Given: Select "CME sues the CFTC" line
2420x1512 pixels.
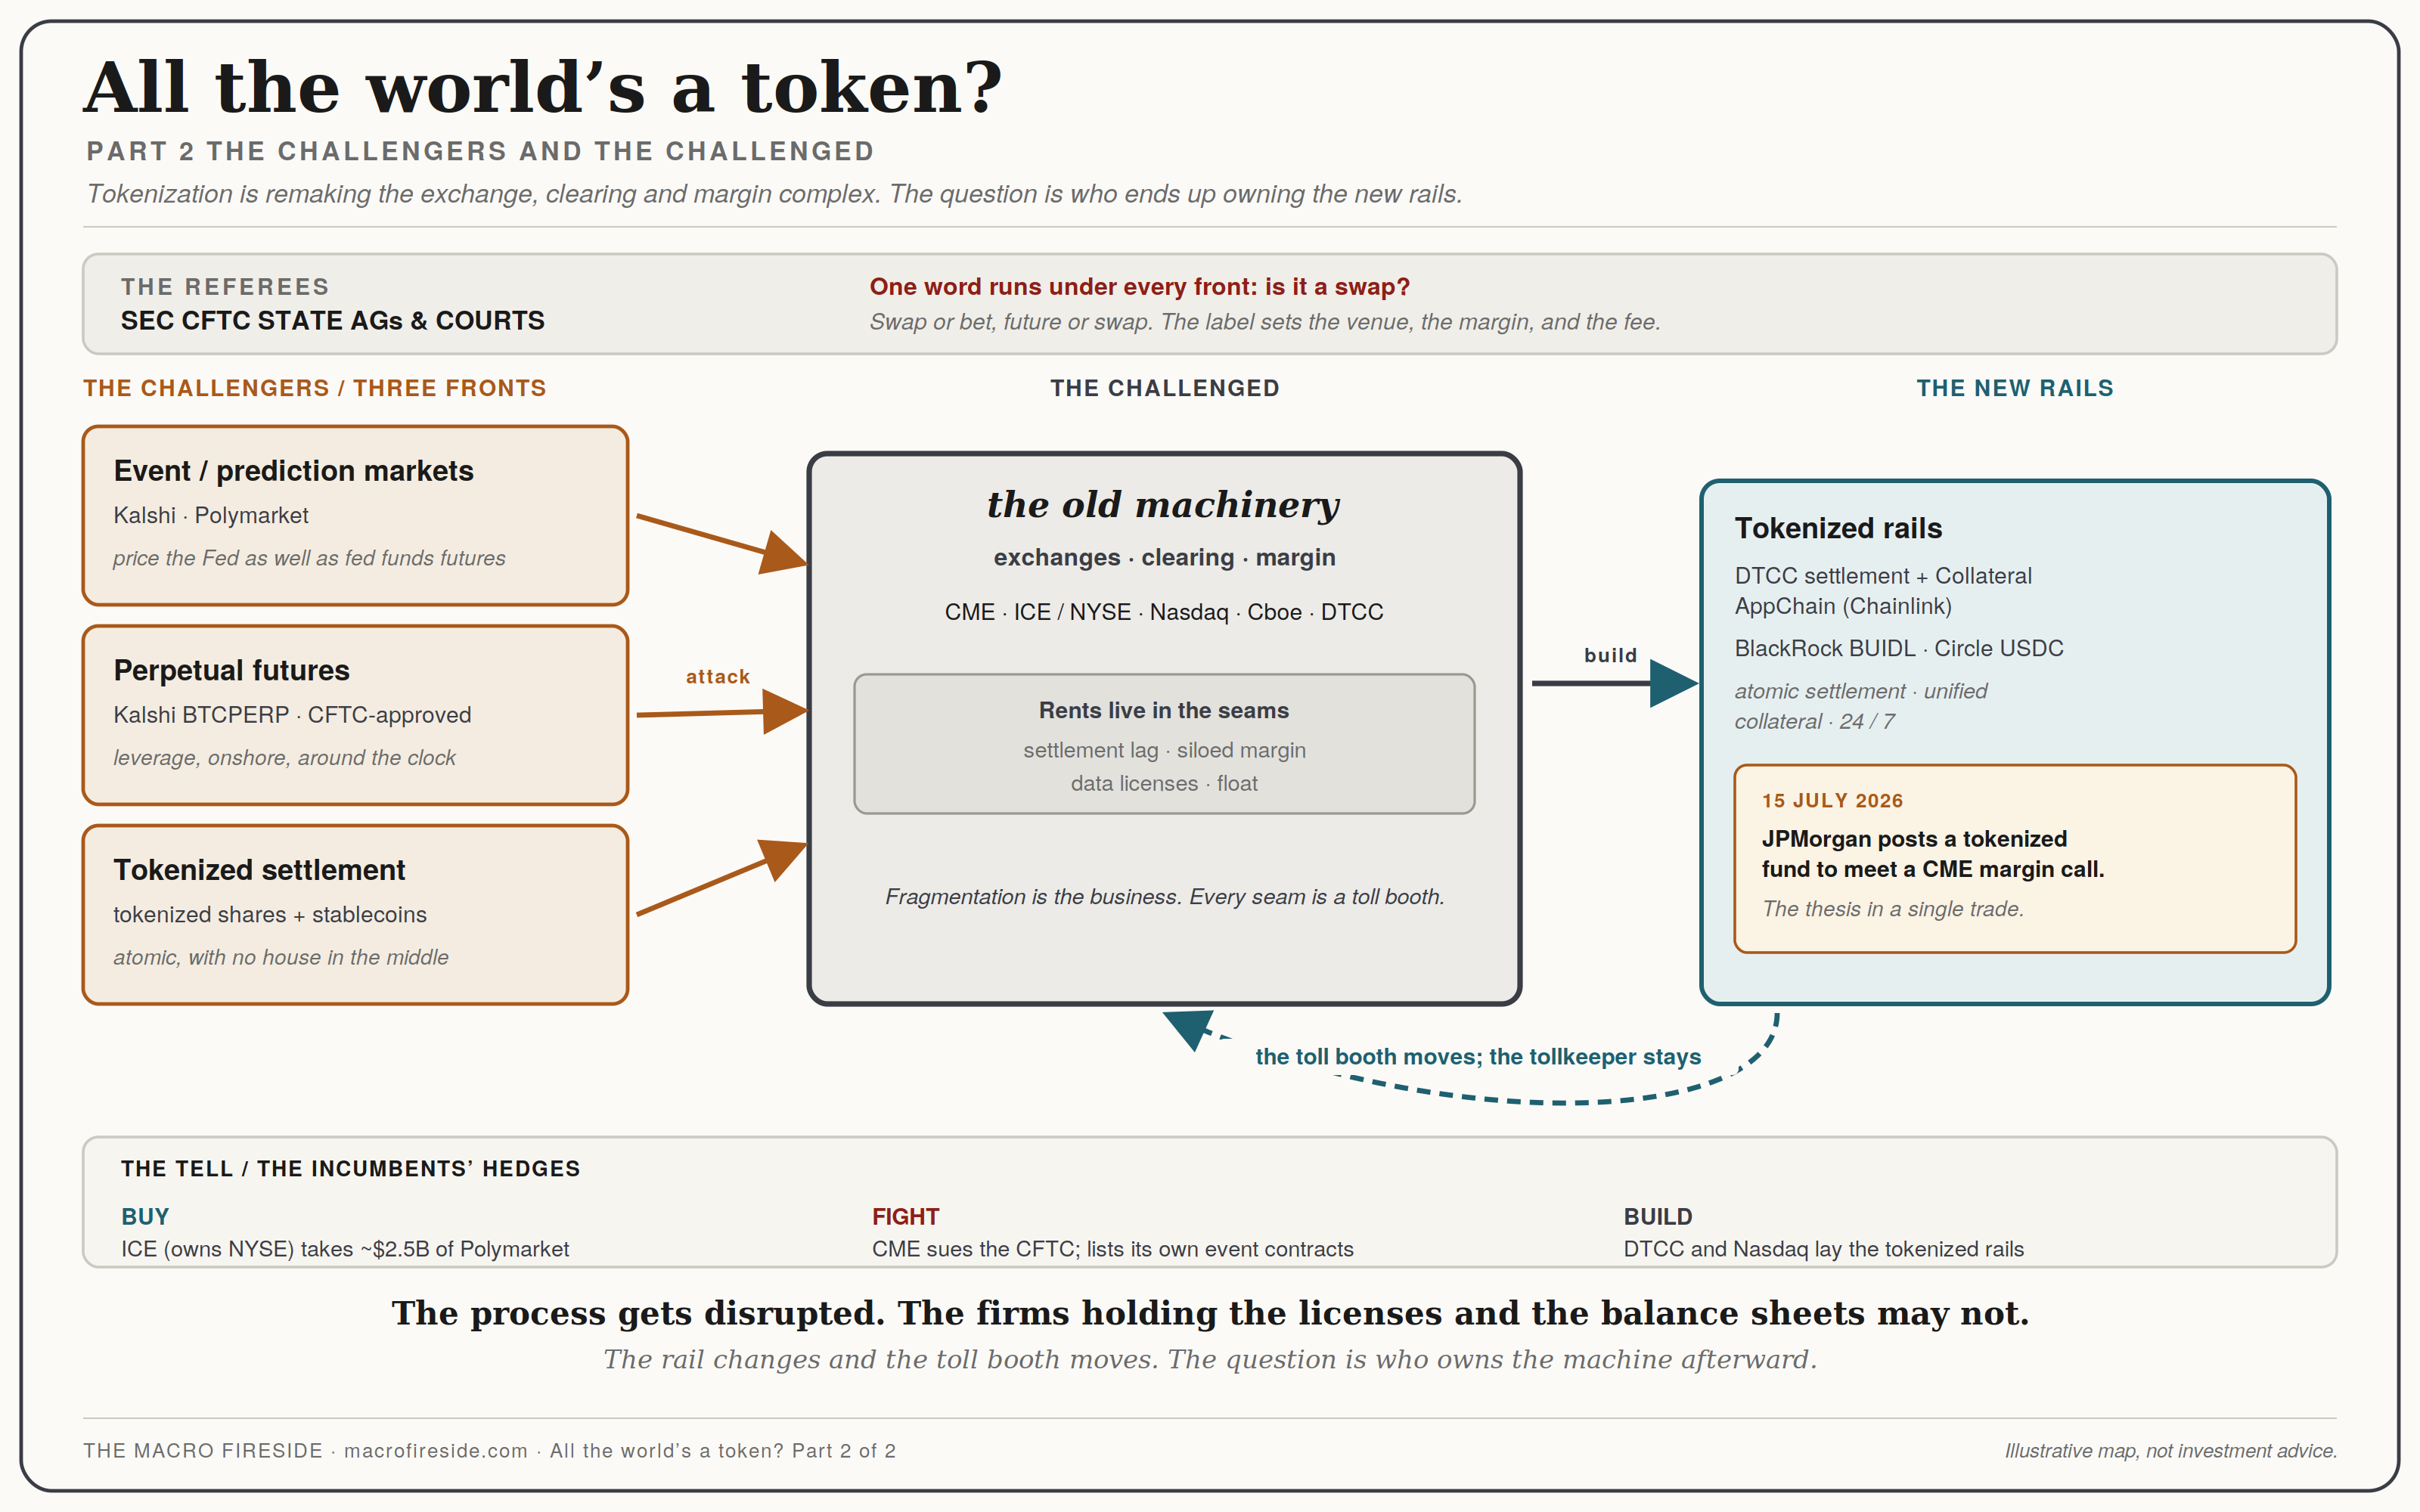Looking at the screenshot, I should (x=1112, y=1249).
